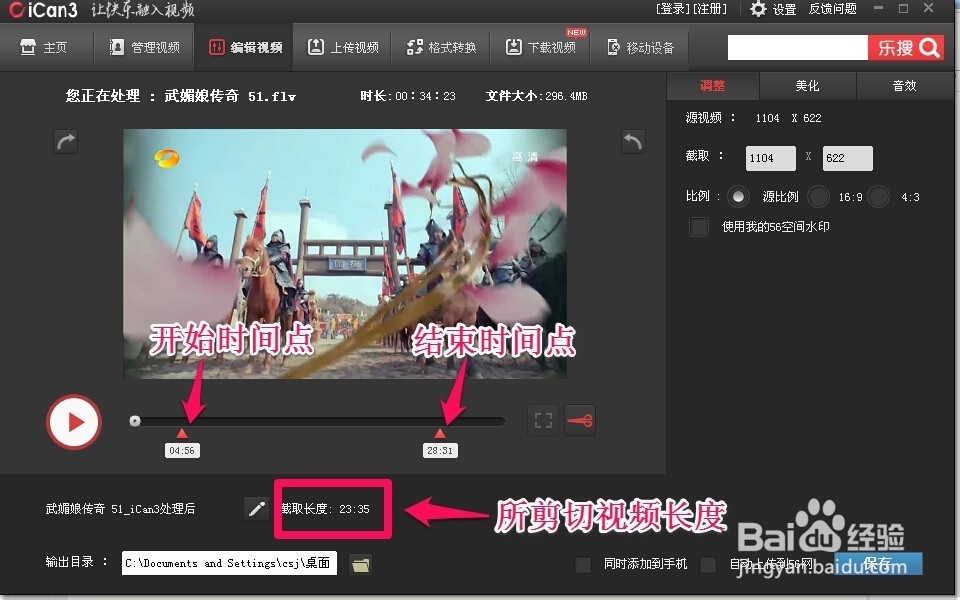Viewport: 960px width, 600px height.
Task: Click the blue 保存 save button
Action: point(879,563)
